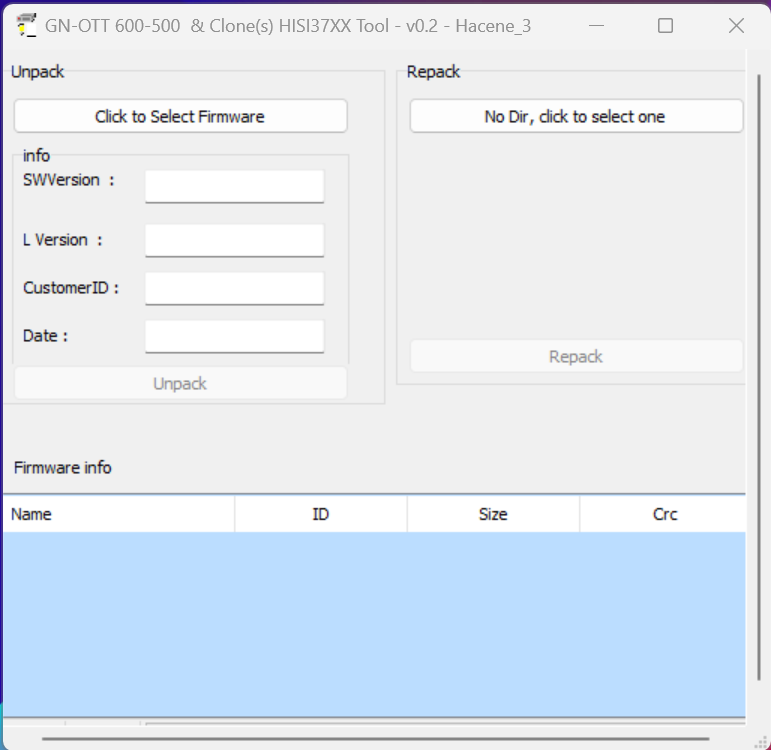The width and height of the screenshot is (771, 750).
Task: Click the Firmware info label
Action: (63, 468)
